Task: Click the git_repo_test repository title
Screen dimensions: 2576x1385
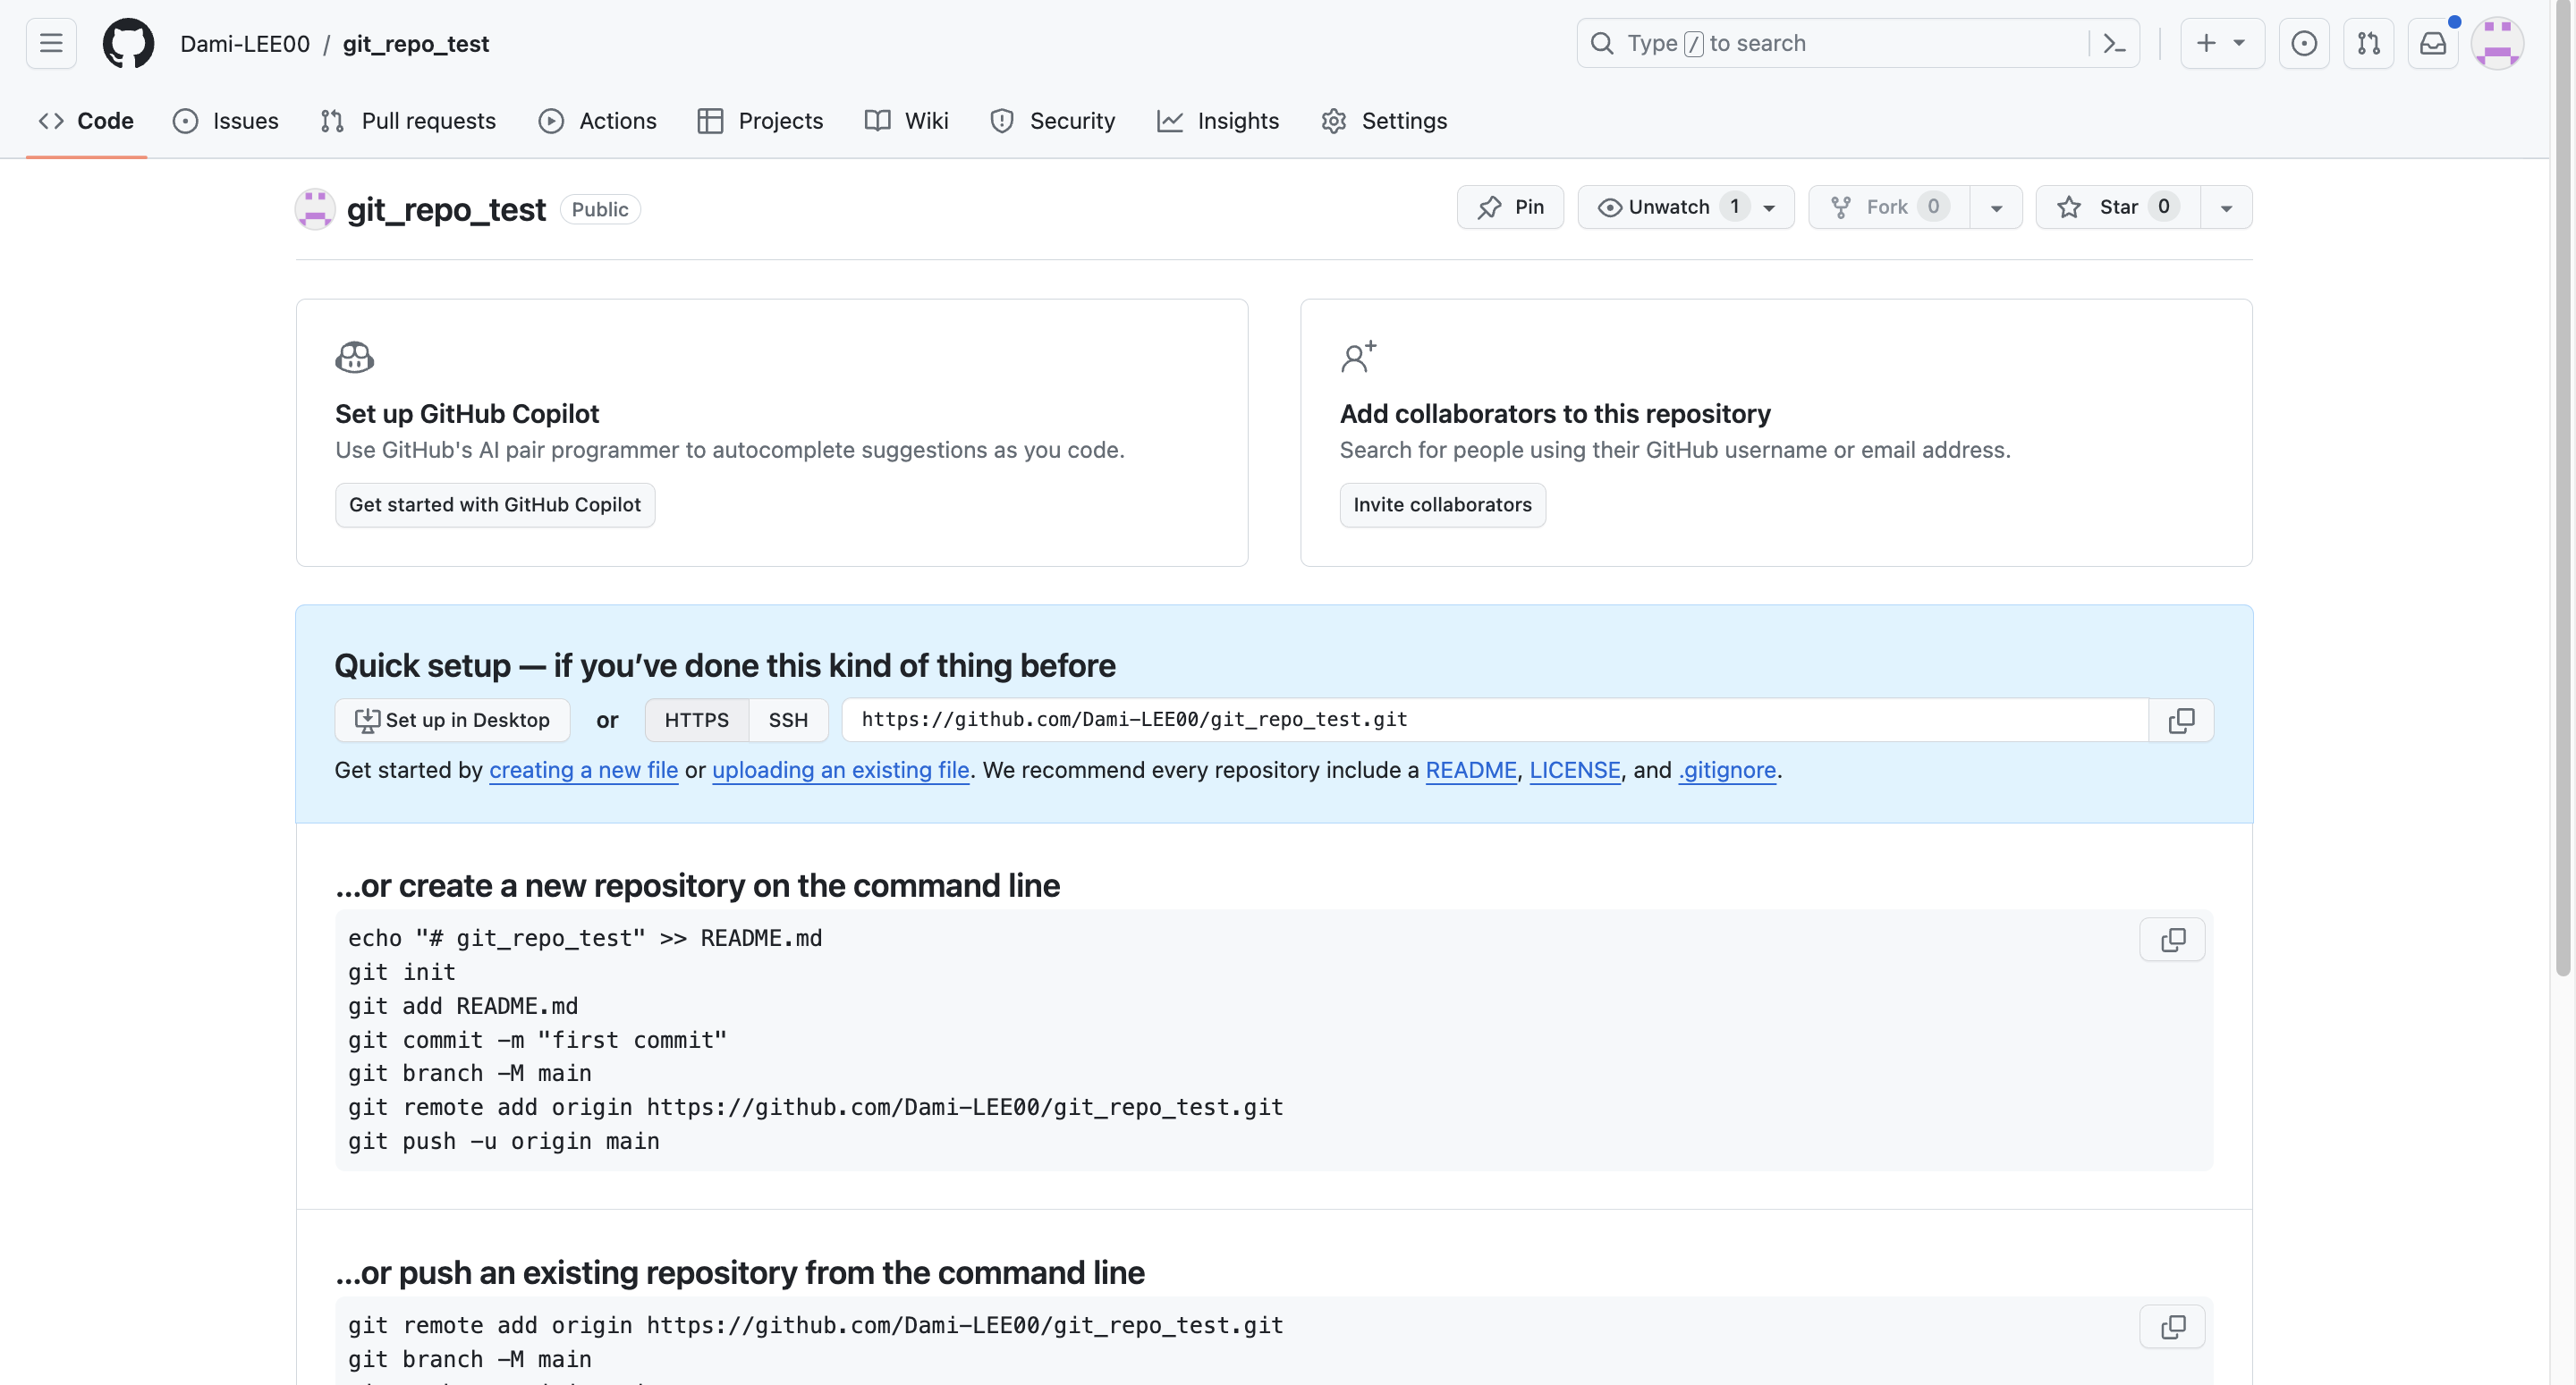Action: [x=446, y=209]
